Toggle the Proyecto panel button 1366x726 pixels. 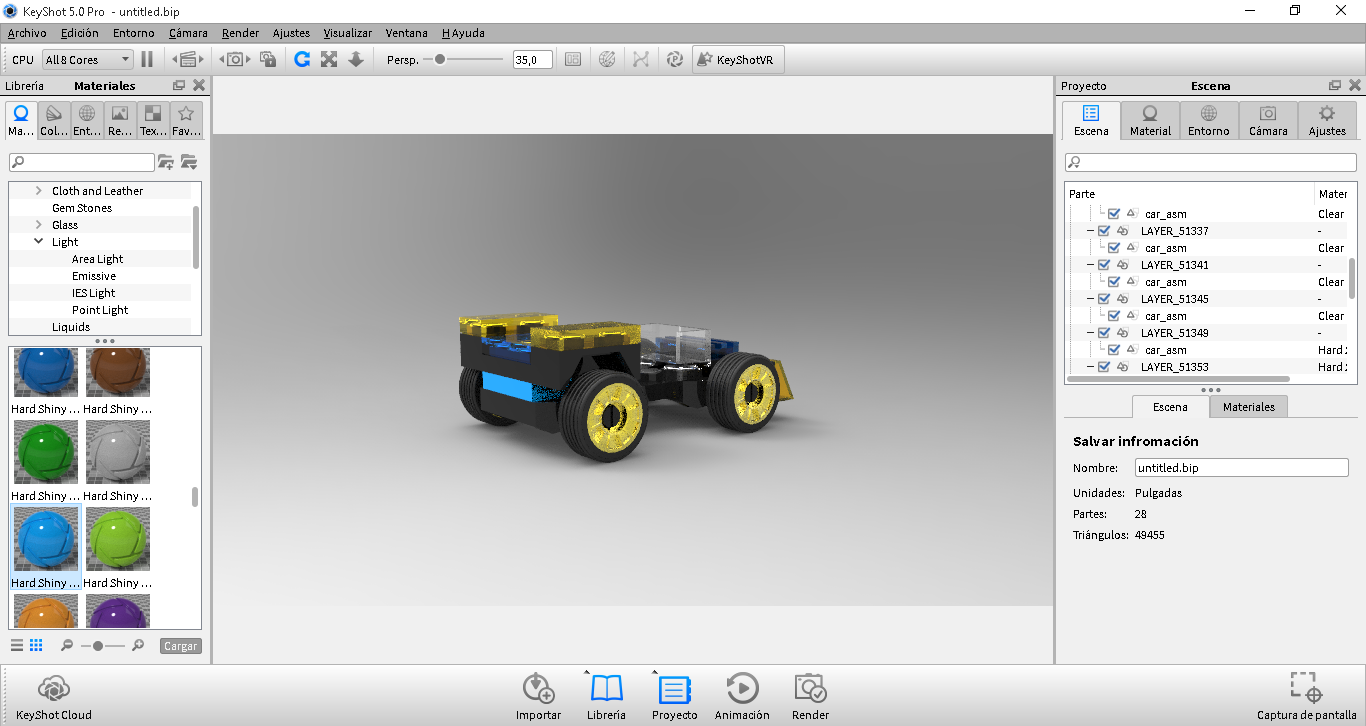point(675,698)
